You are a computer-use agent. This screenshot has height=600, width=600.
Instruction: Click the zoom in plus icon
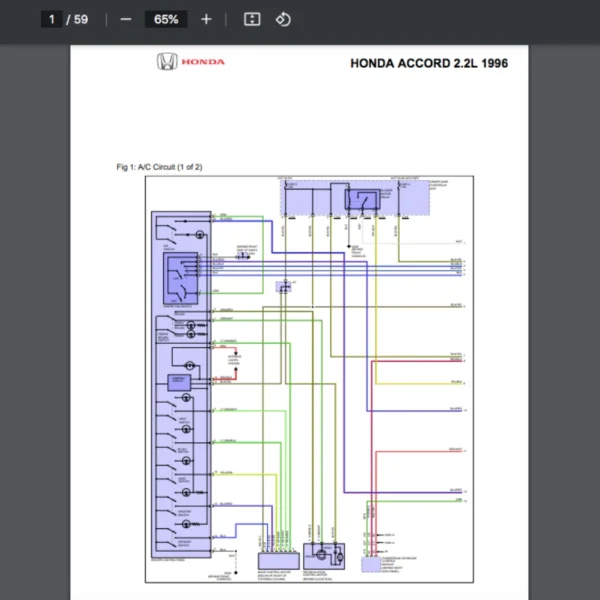(x=206, y=19)
